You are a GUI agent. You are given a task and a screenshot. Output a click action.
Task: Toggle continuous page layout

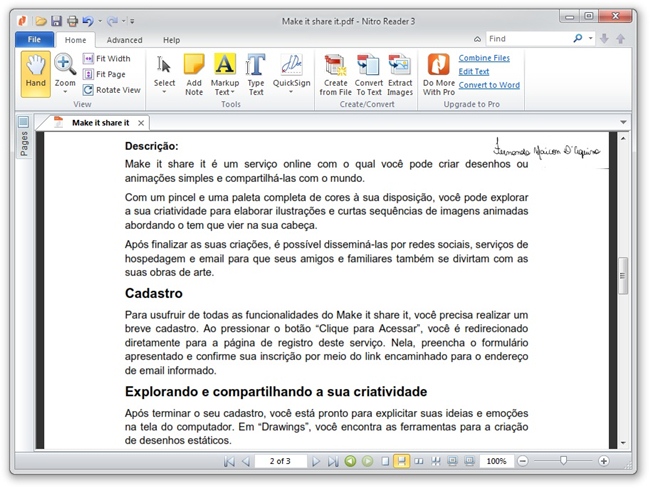coord(401,461)
